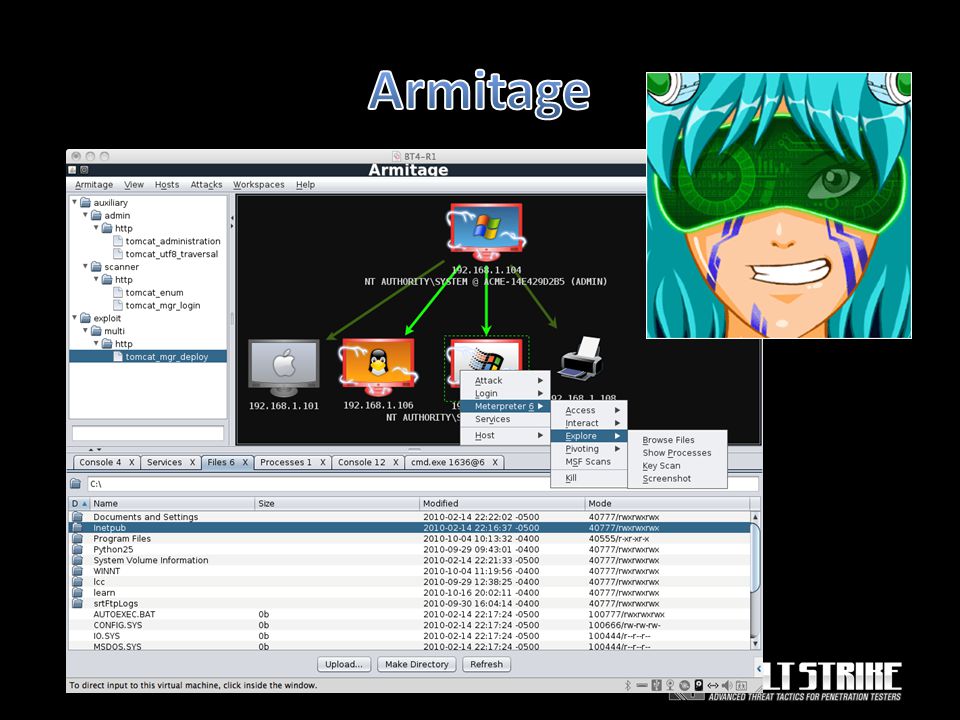Click the Refresh button
This screenshot has width=960, height=720.
click(x=486, y=664)
